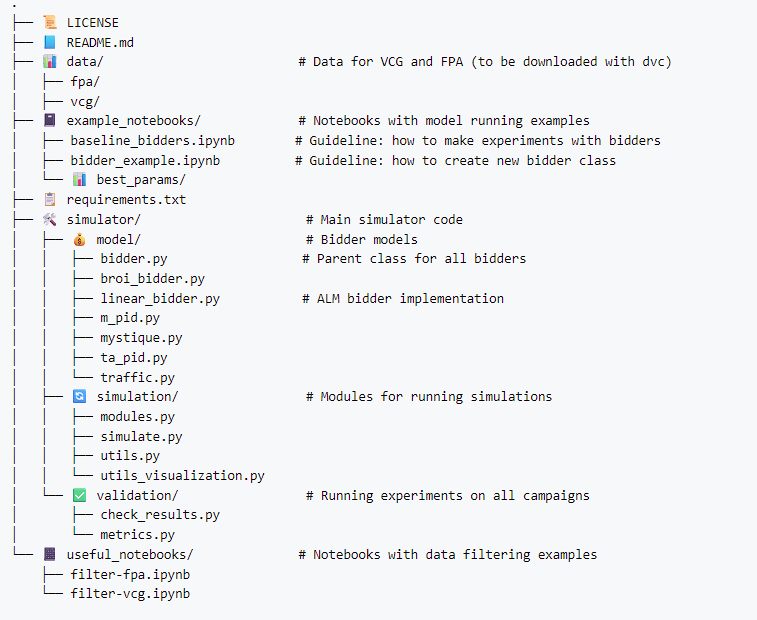Click the clipboard icon beside requirements.txt
Viewport: 757px width, 620px height.
coord(49,200)
